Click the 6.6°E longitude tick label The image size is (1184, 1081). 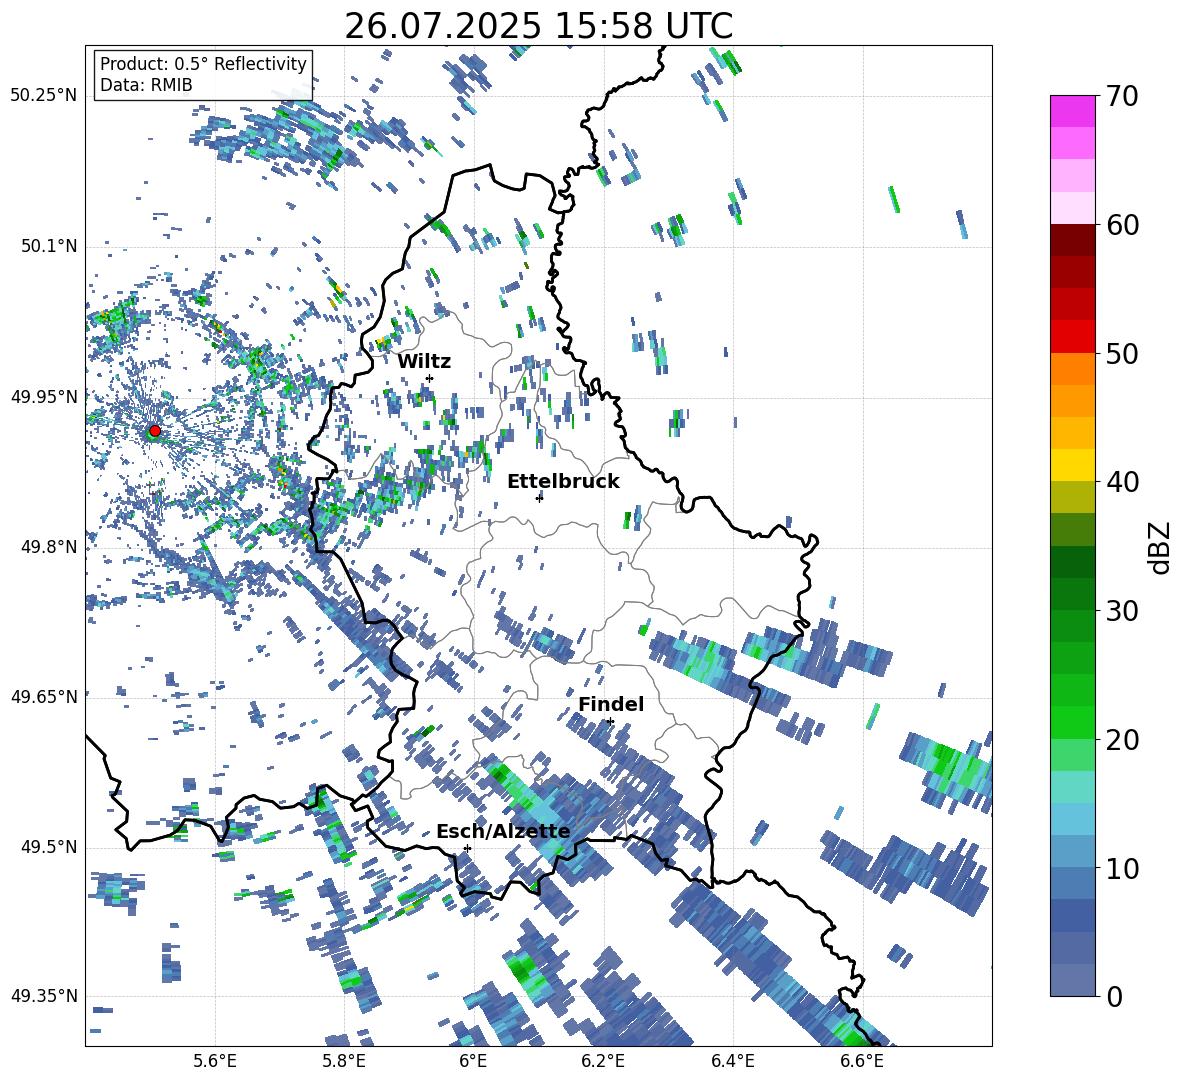[862, 1062]
